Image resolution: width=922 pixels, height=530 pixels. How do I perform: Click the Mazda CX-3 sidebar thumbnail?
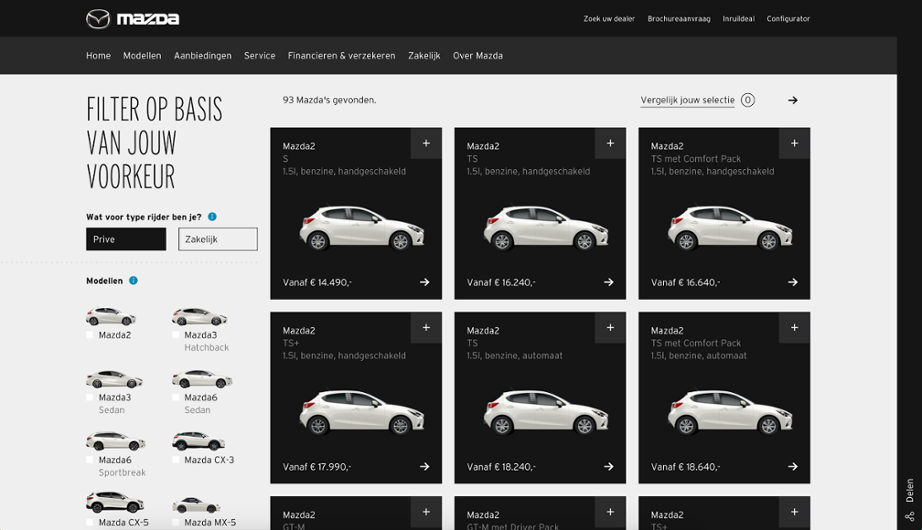(198, 441)
